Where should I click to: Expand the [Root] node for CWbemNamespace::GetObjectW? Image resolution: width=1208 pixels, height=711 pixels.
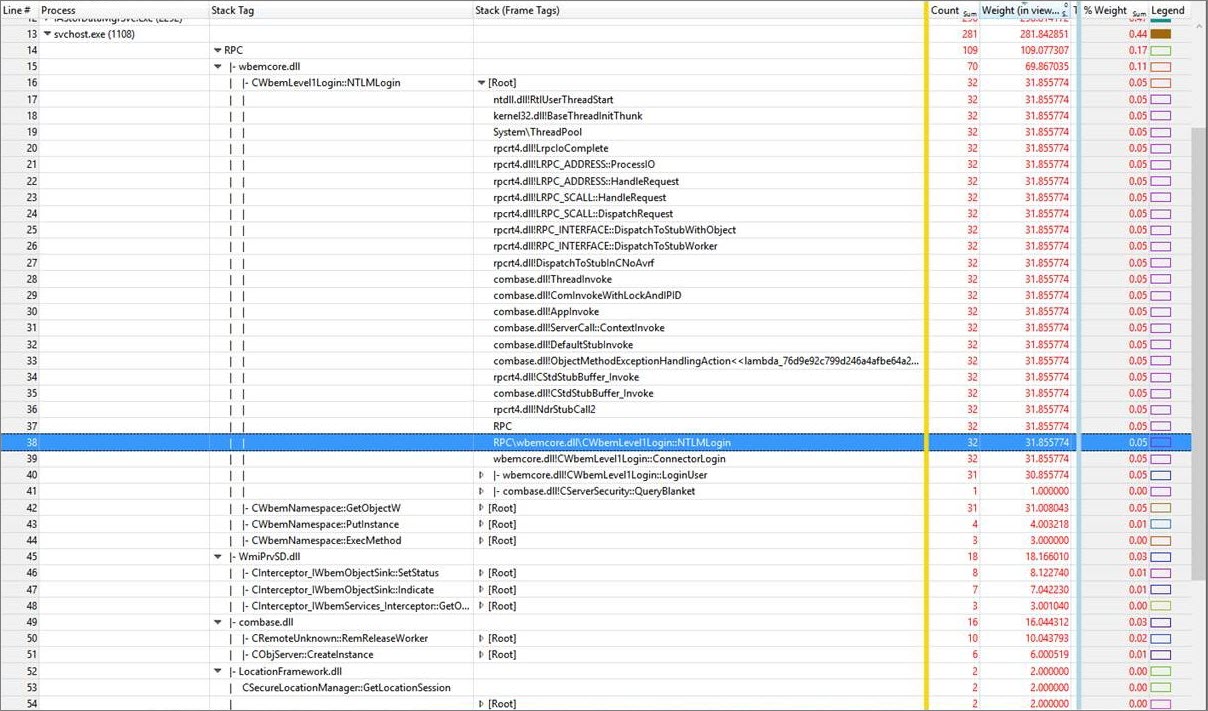point(481,507)
